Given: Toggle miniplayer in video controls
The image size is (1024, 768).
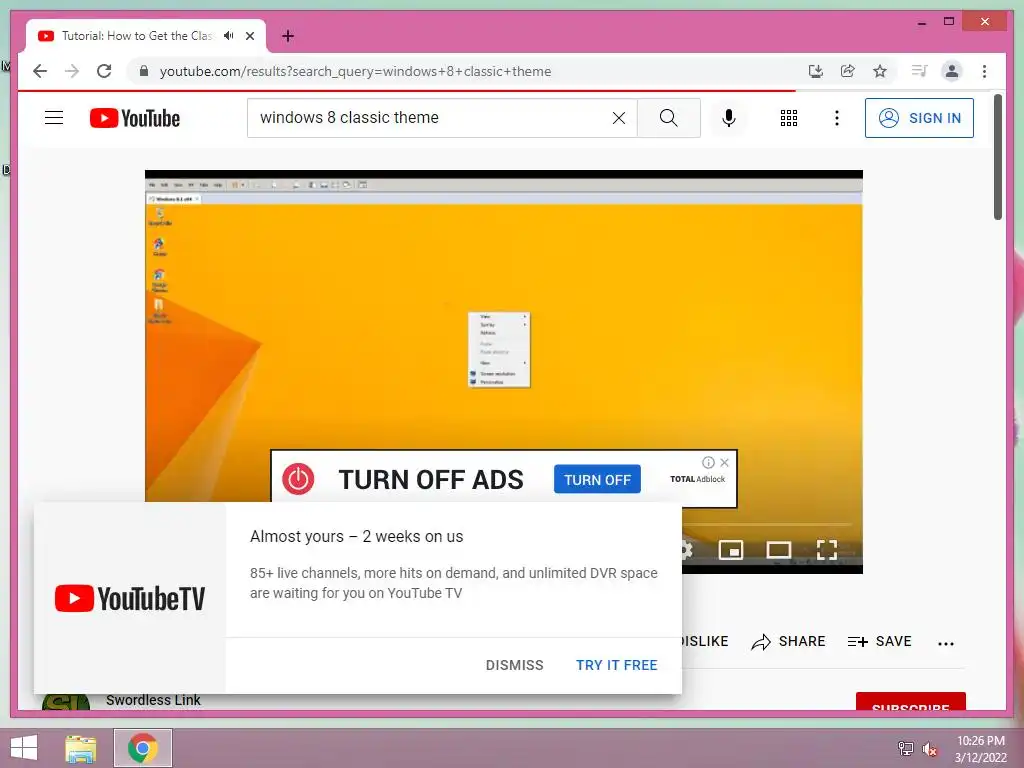Looking at the screenshot, I should pos(731,550).
